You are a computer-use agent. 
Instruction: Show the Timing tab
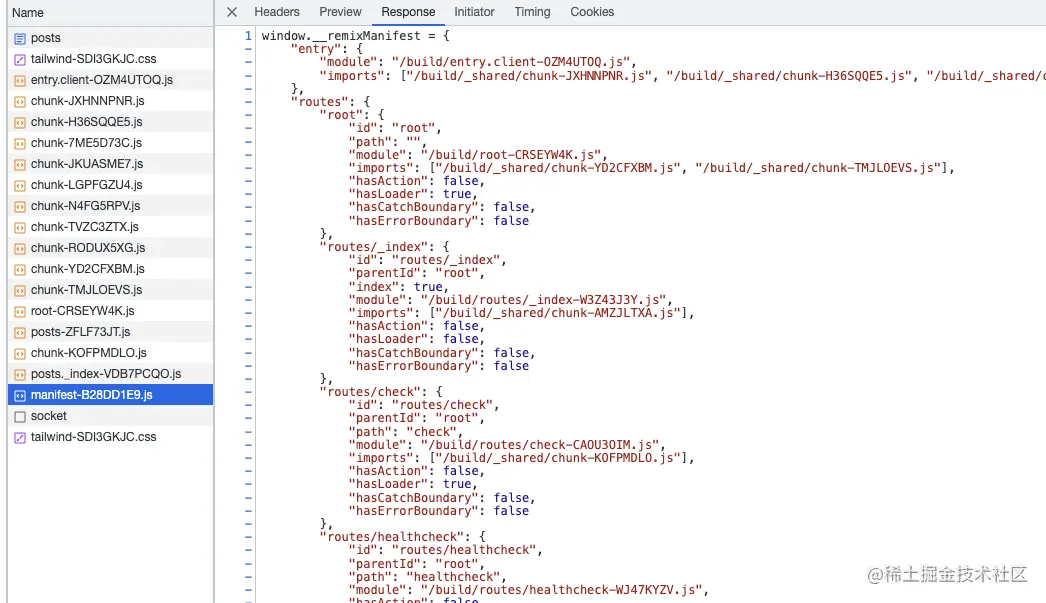532,12
